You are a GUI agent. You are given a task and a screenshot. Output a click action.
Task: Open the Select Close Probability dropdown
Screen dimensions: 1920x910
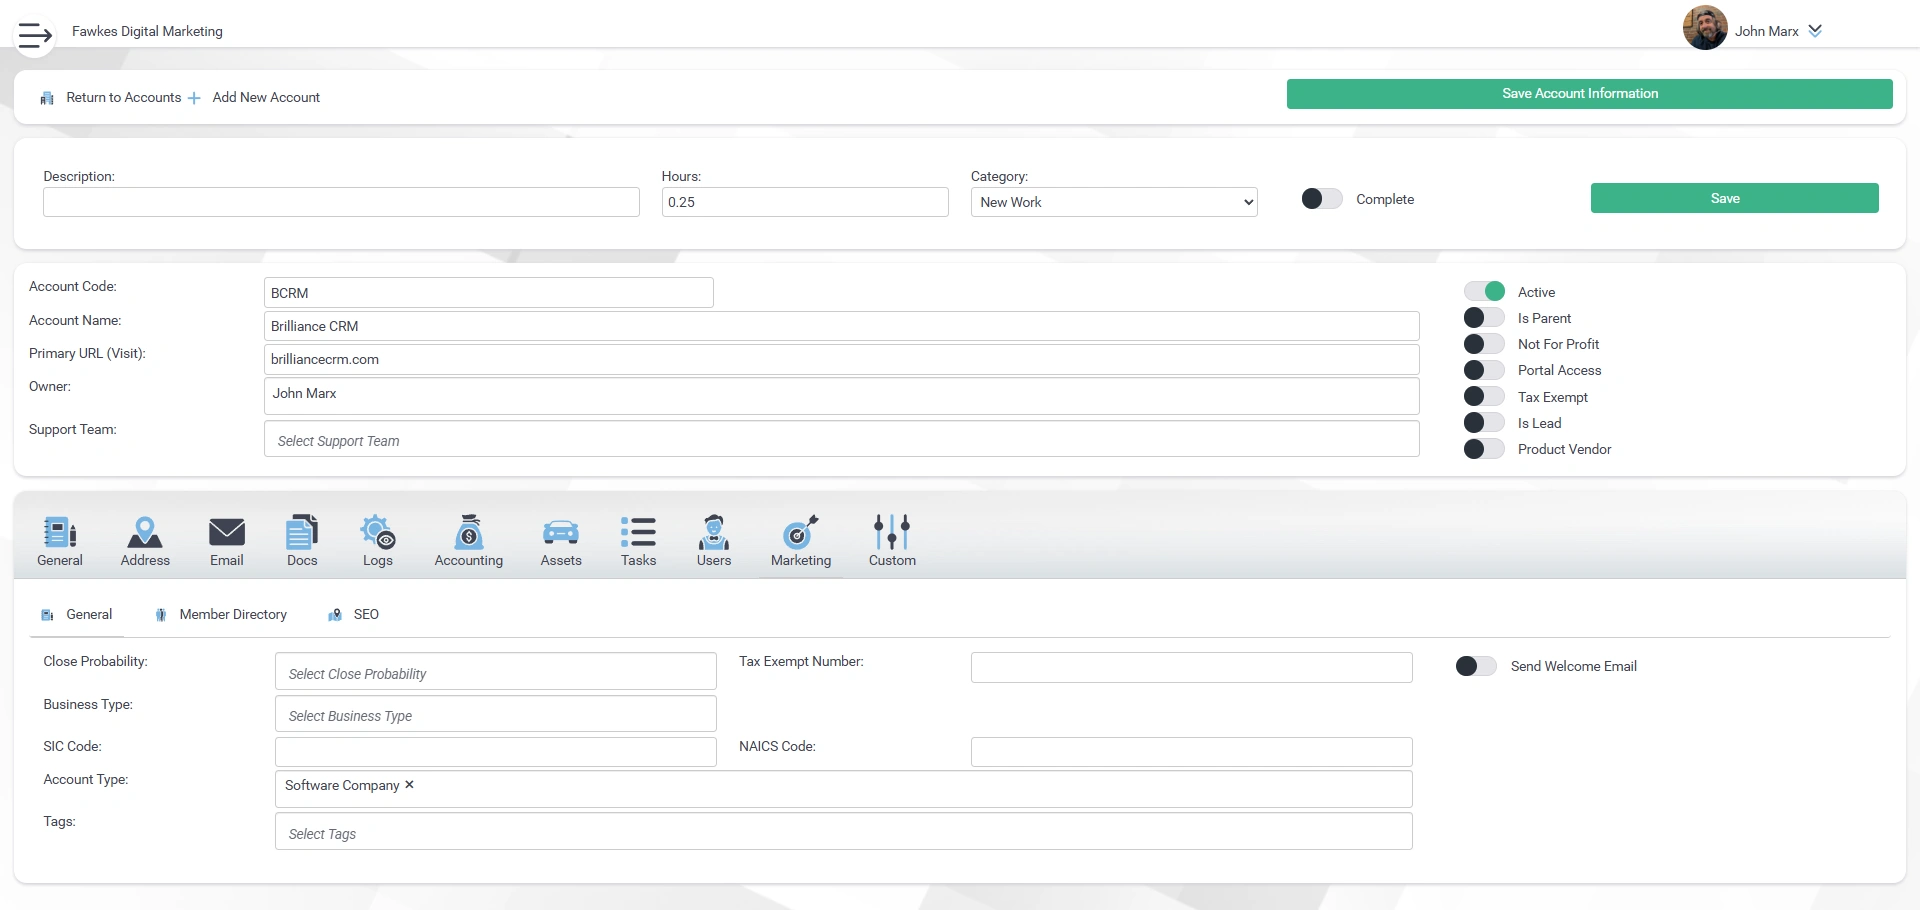(x=495, y=671)
